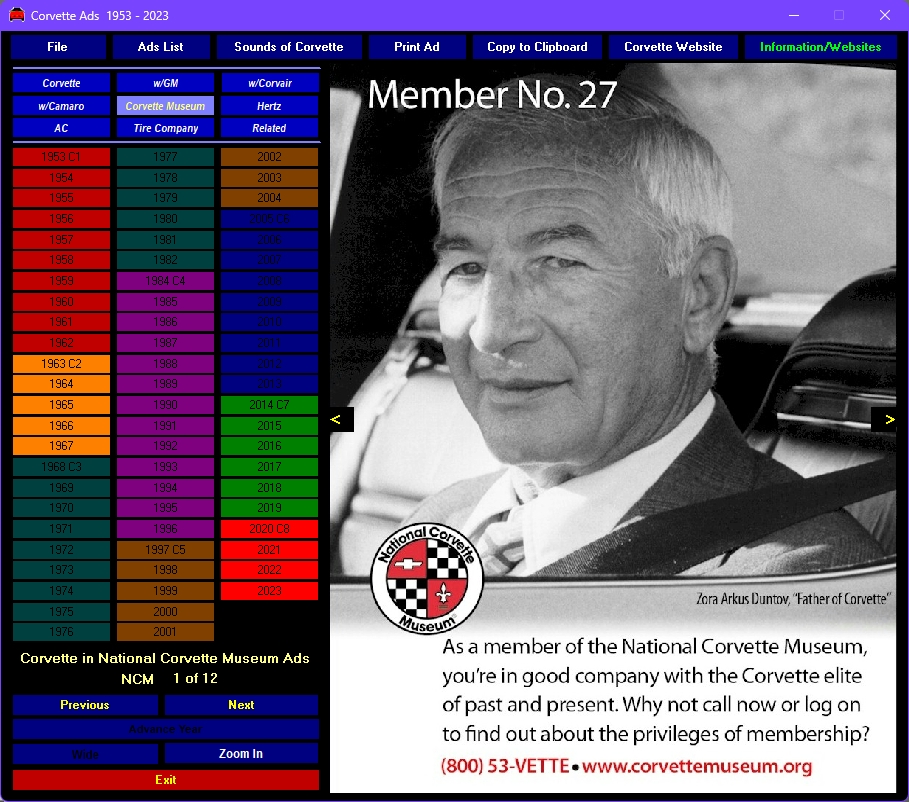Screen dimensions: 909x802
Task: Choose the 2010 year button
Action: coord(270,322)
